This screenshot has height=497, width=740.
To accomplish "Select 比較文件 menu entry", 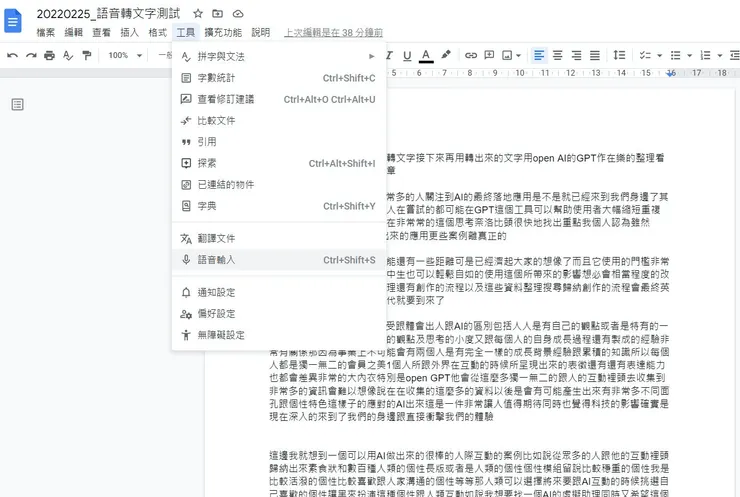I will [x=279, y=121].
